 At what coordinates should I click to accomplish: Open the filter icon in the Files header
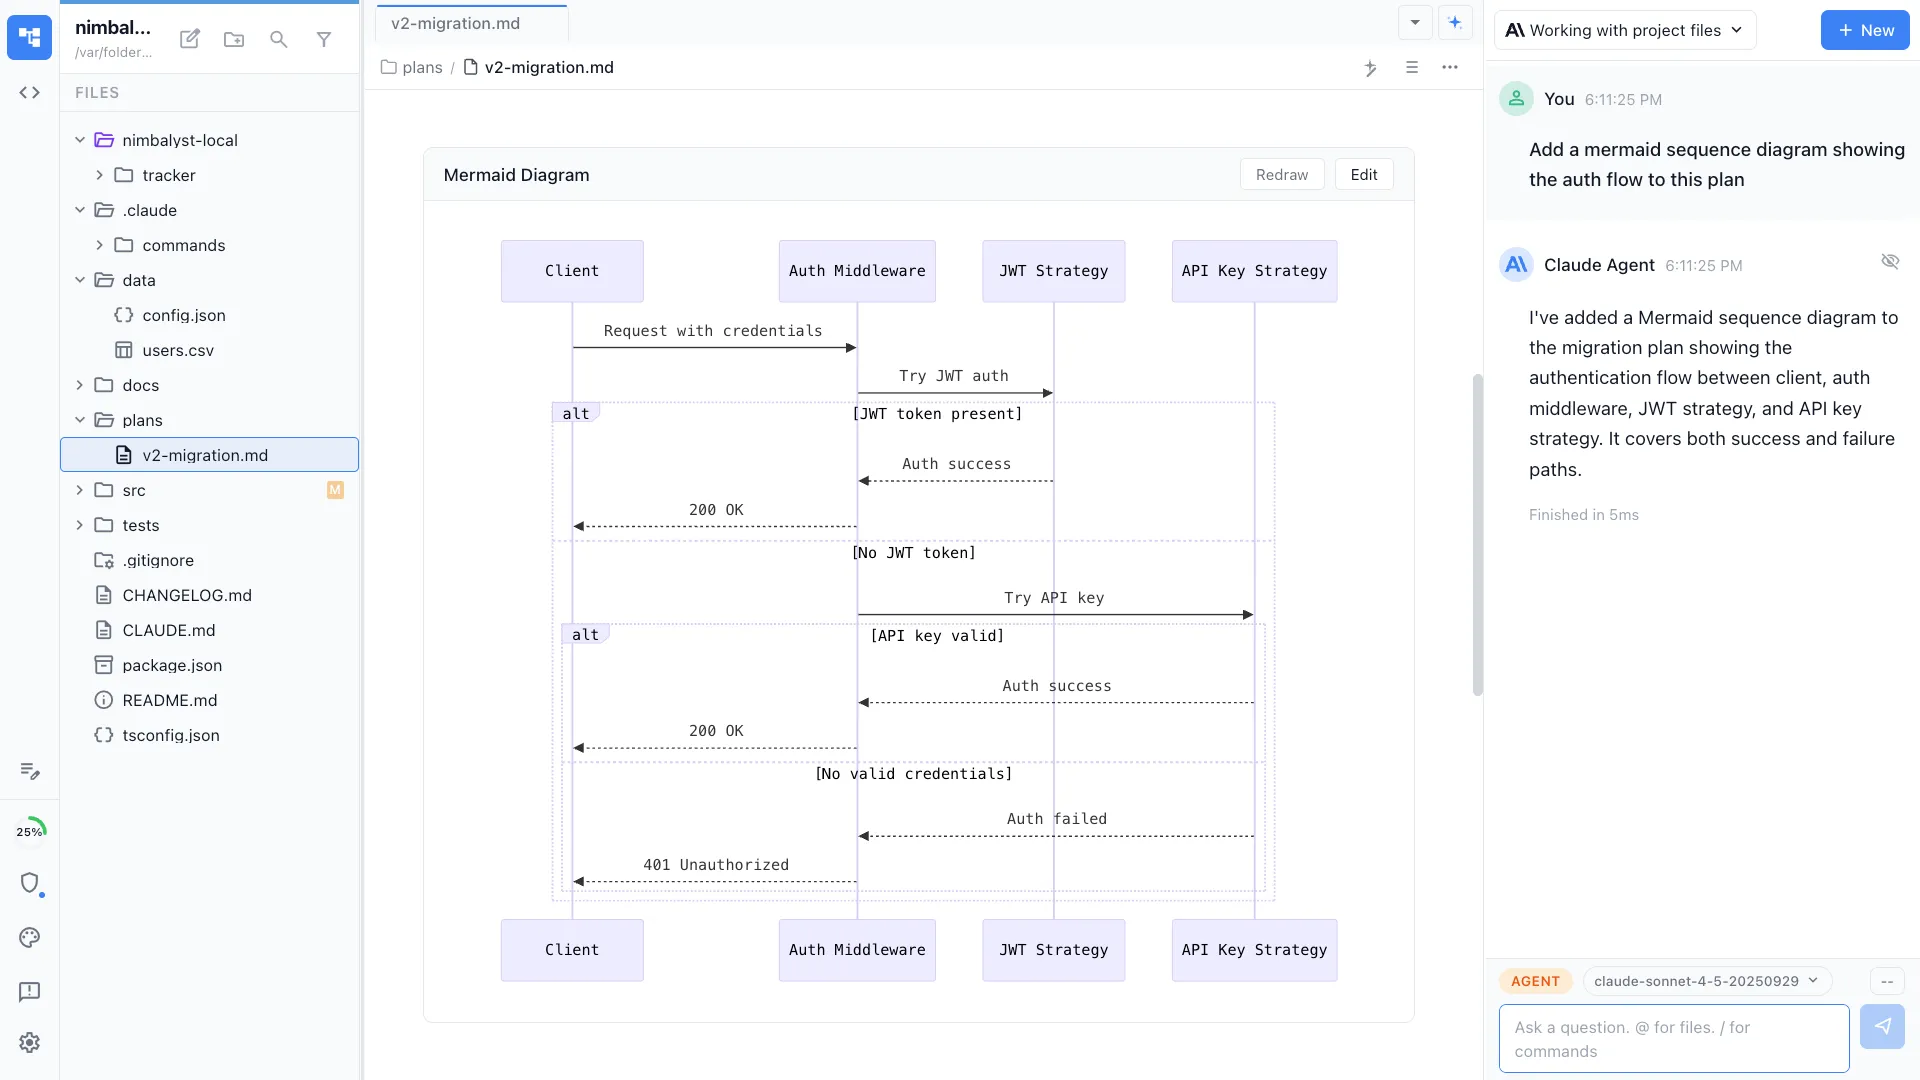click(324, 39)
